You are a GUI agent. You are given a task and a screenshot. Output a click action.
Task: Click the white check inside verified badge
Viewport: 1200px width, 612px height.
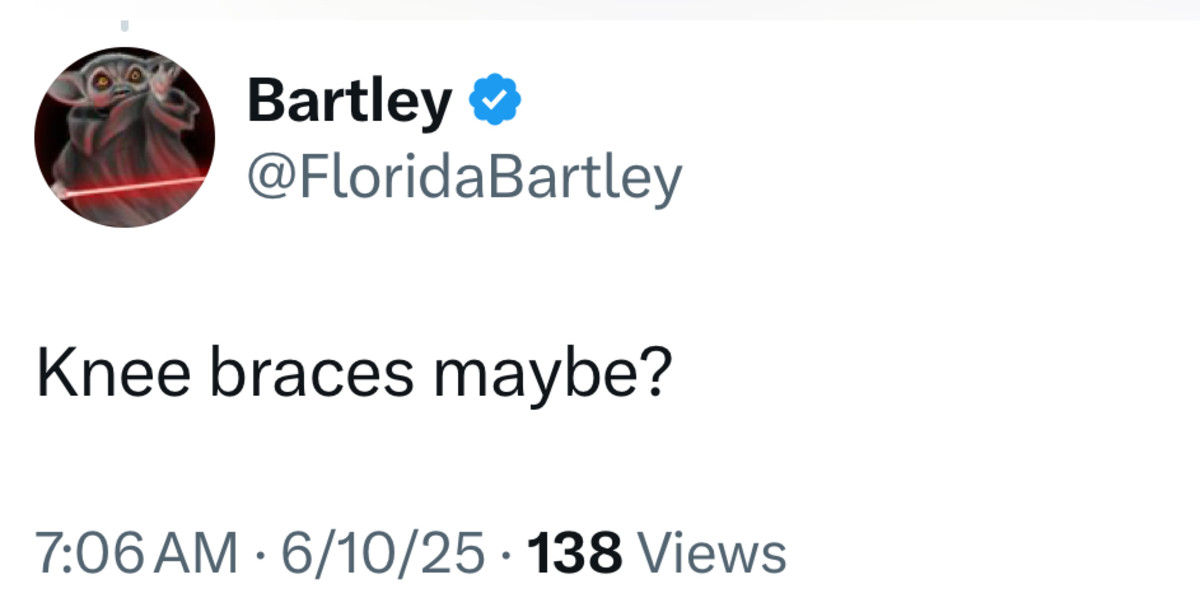[x=495, y=99]
